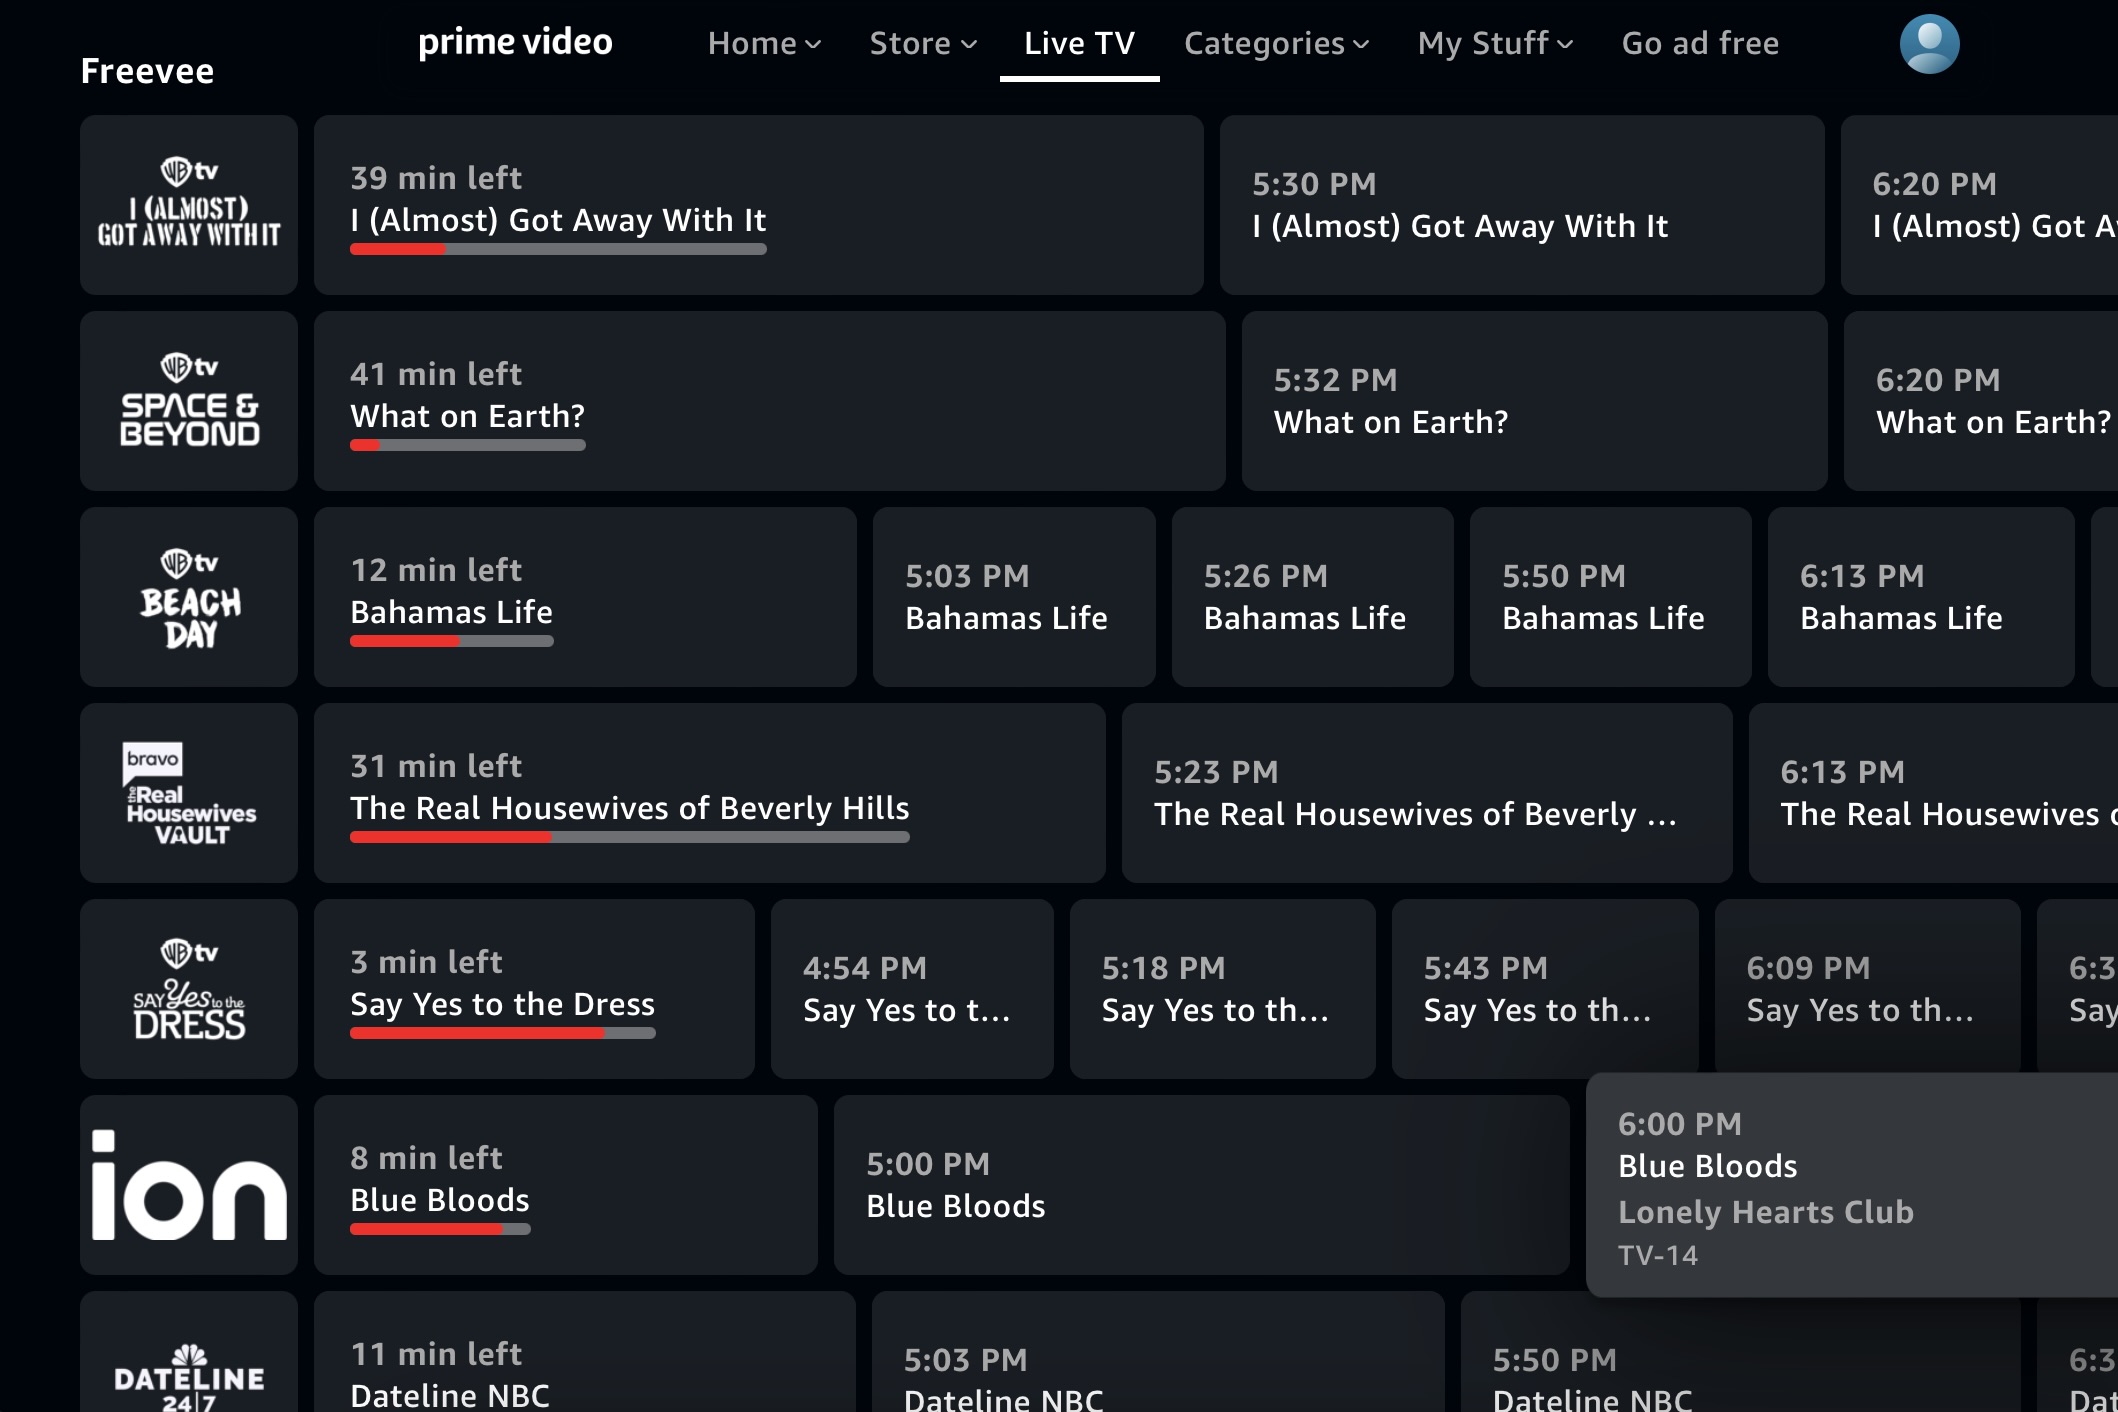This screenshot has width=2118, height=1412.
Task: Select the I (Almost) Got Away With It channel logo
Action: (189, 205)
